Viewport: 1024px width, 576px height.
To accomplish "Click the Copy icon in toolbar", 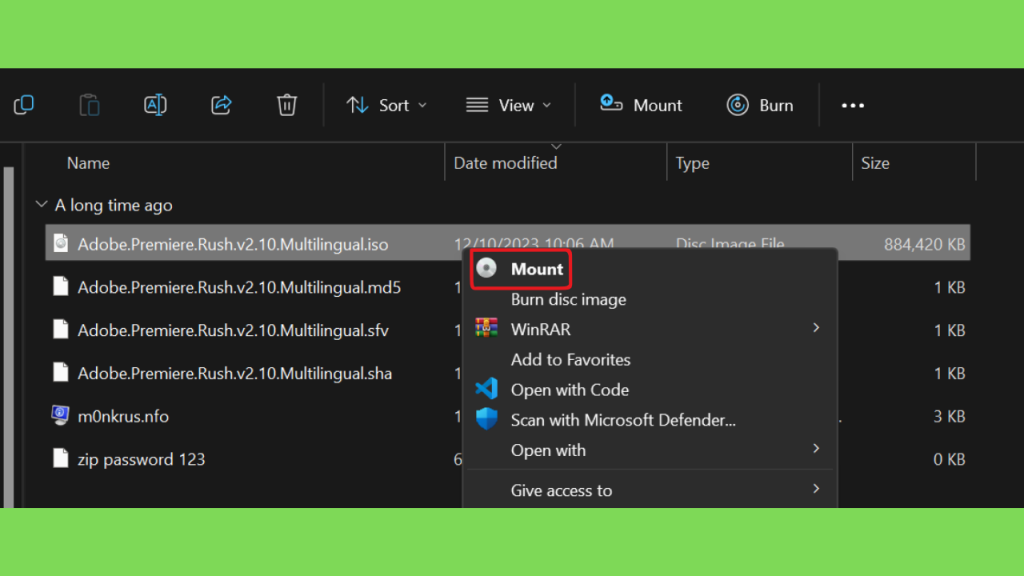I will (x=24, y=104).
